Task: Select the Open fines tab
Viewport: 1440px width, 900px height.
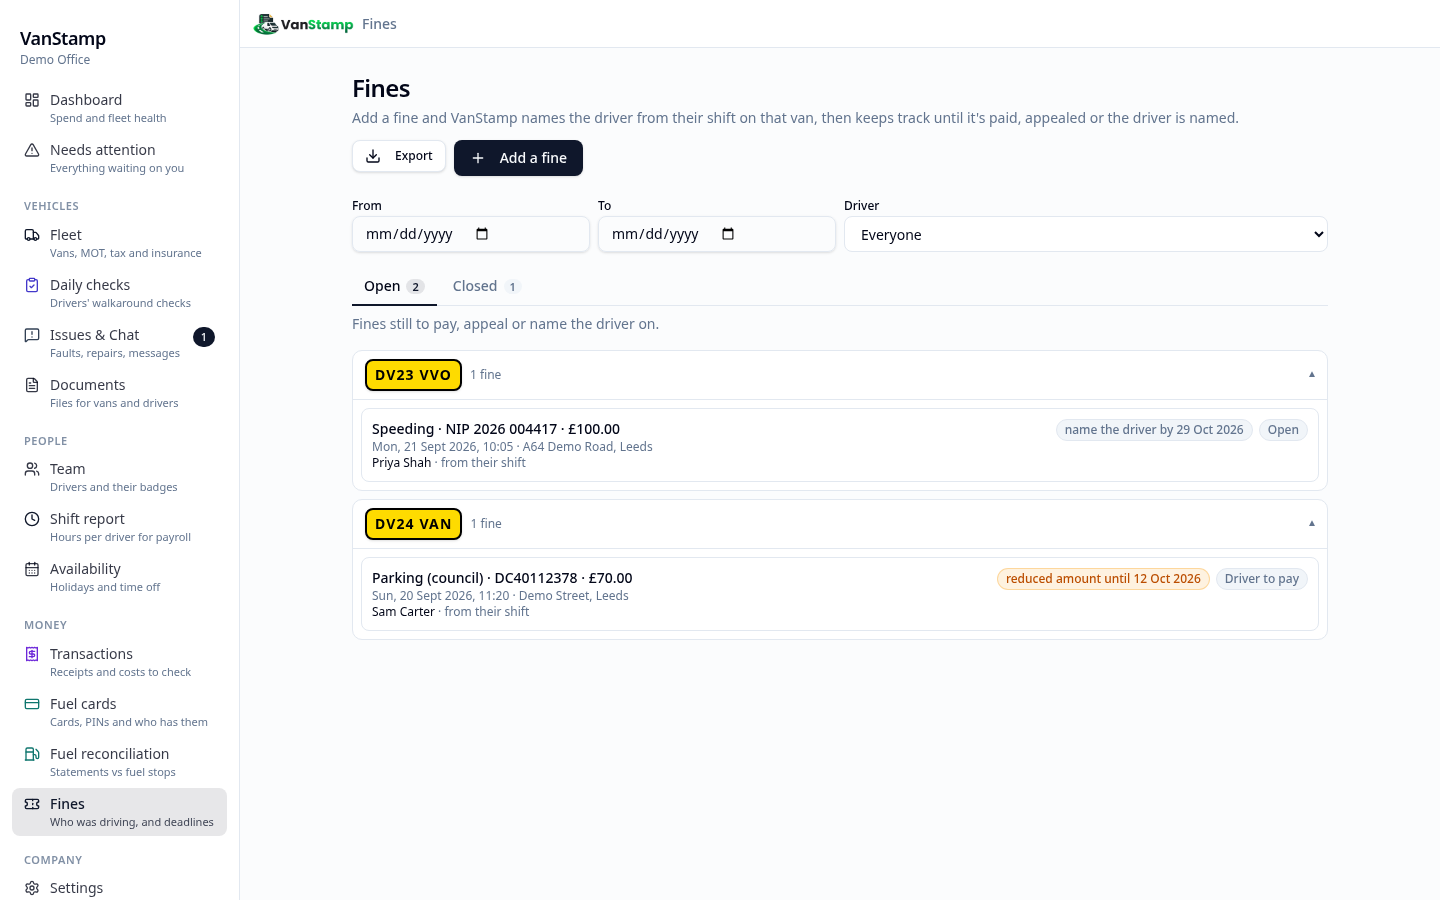Action: coord(394,286)
